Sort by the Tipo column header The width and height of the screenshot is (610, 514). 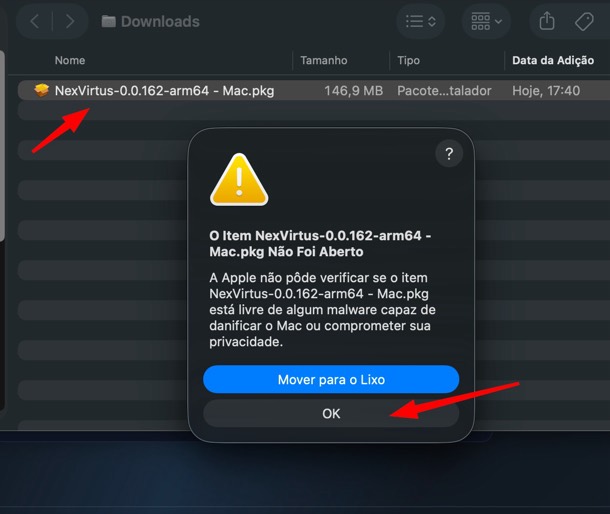tap(408, 60)
